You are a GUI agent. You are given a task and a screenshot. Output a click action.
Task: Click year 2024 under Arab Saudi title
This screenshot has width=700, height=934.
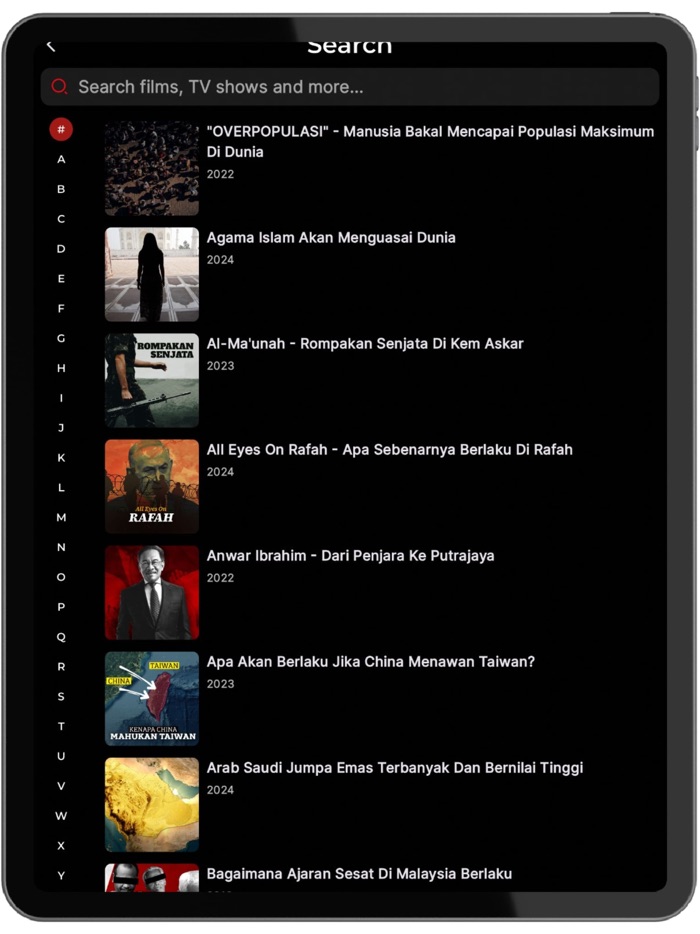point(220,790)
